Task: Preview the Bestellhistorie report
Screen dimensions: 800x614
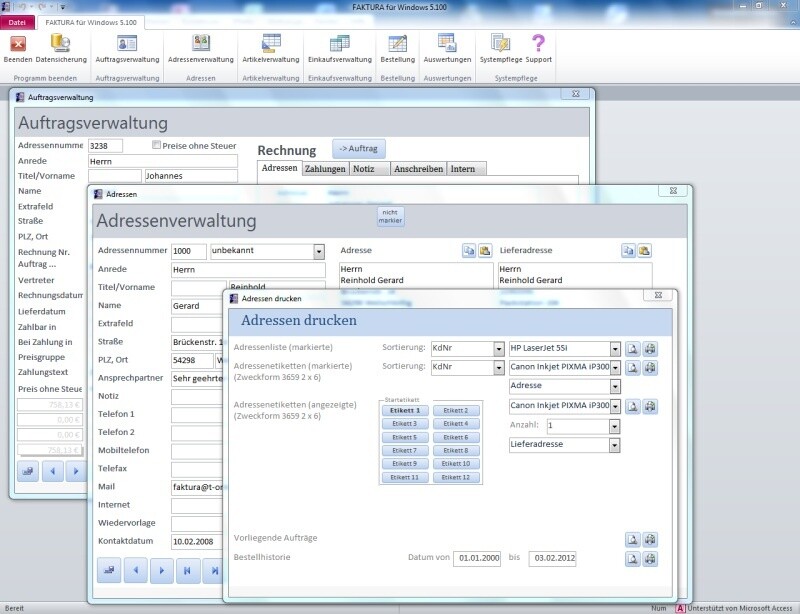Action: click(632, 558)
